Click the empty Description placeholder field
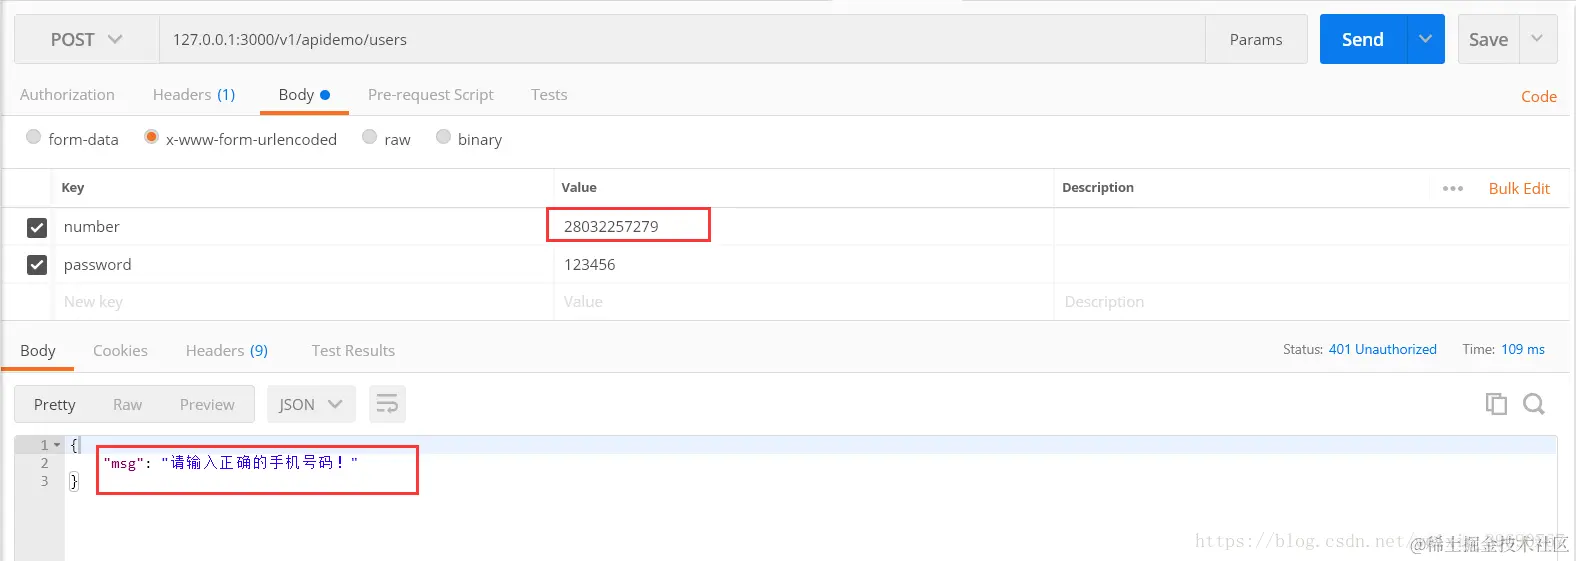Viewport: 1576px width, 561px height. (x=1310, y=302)
